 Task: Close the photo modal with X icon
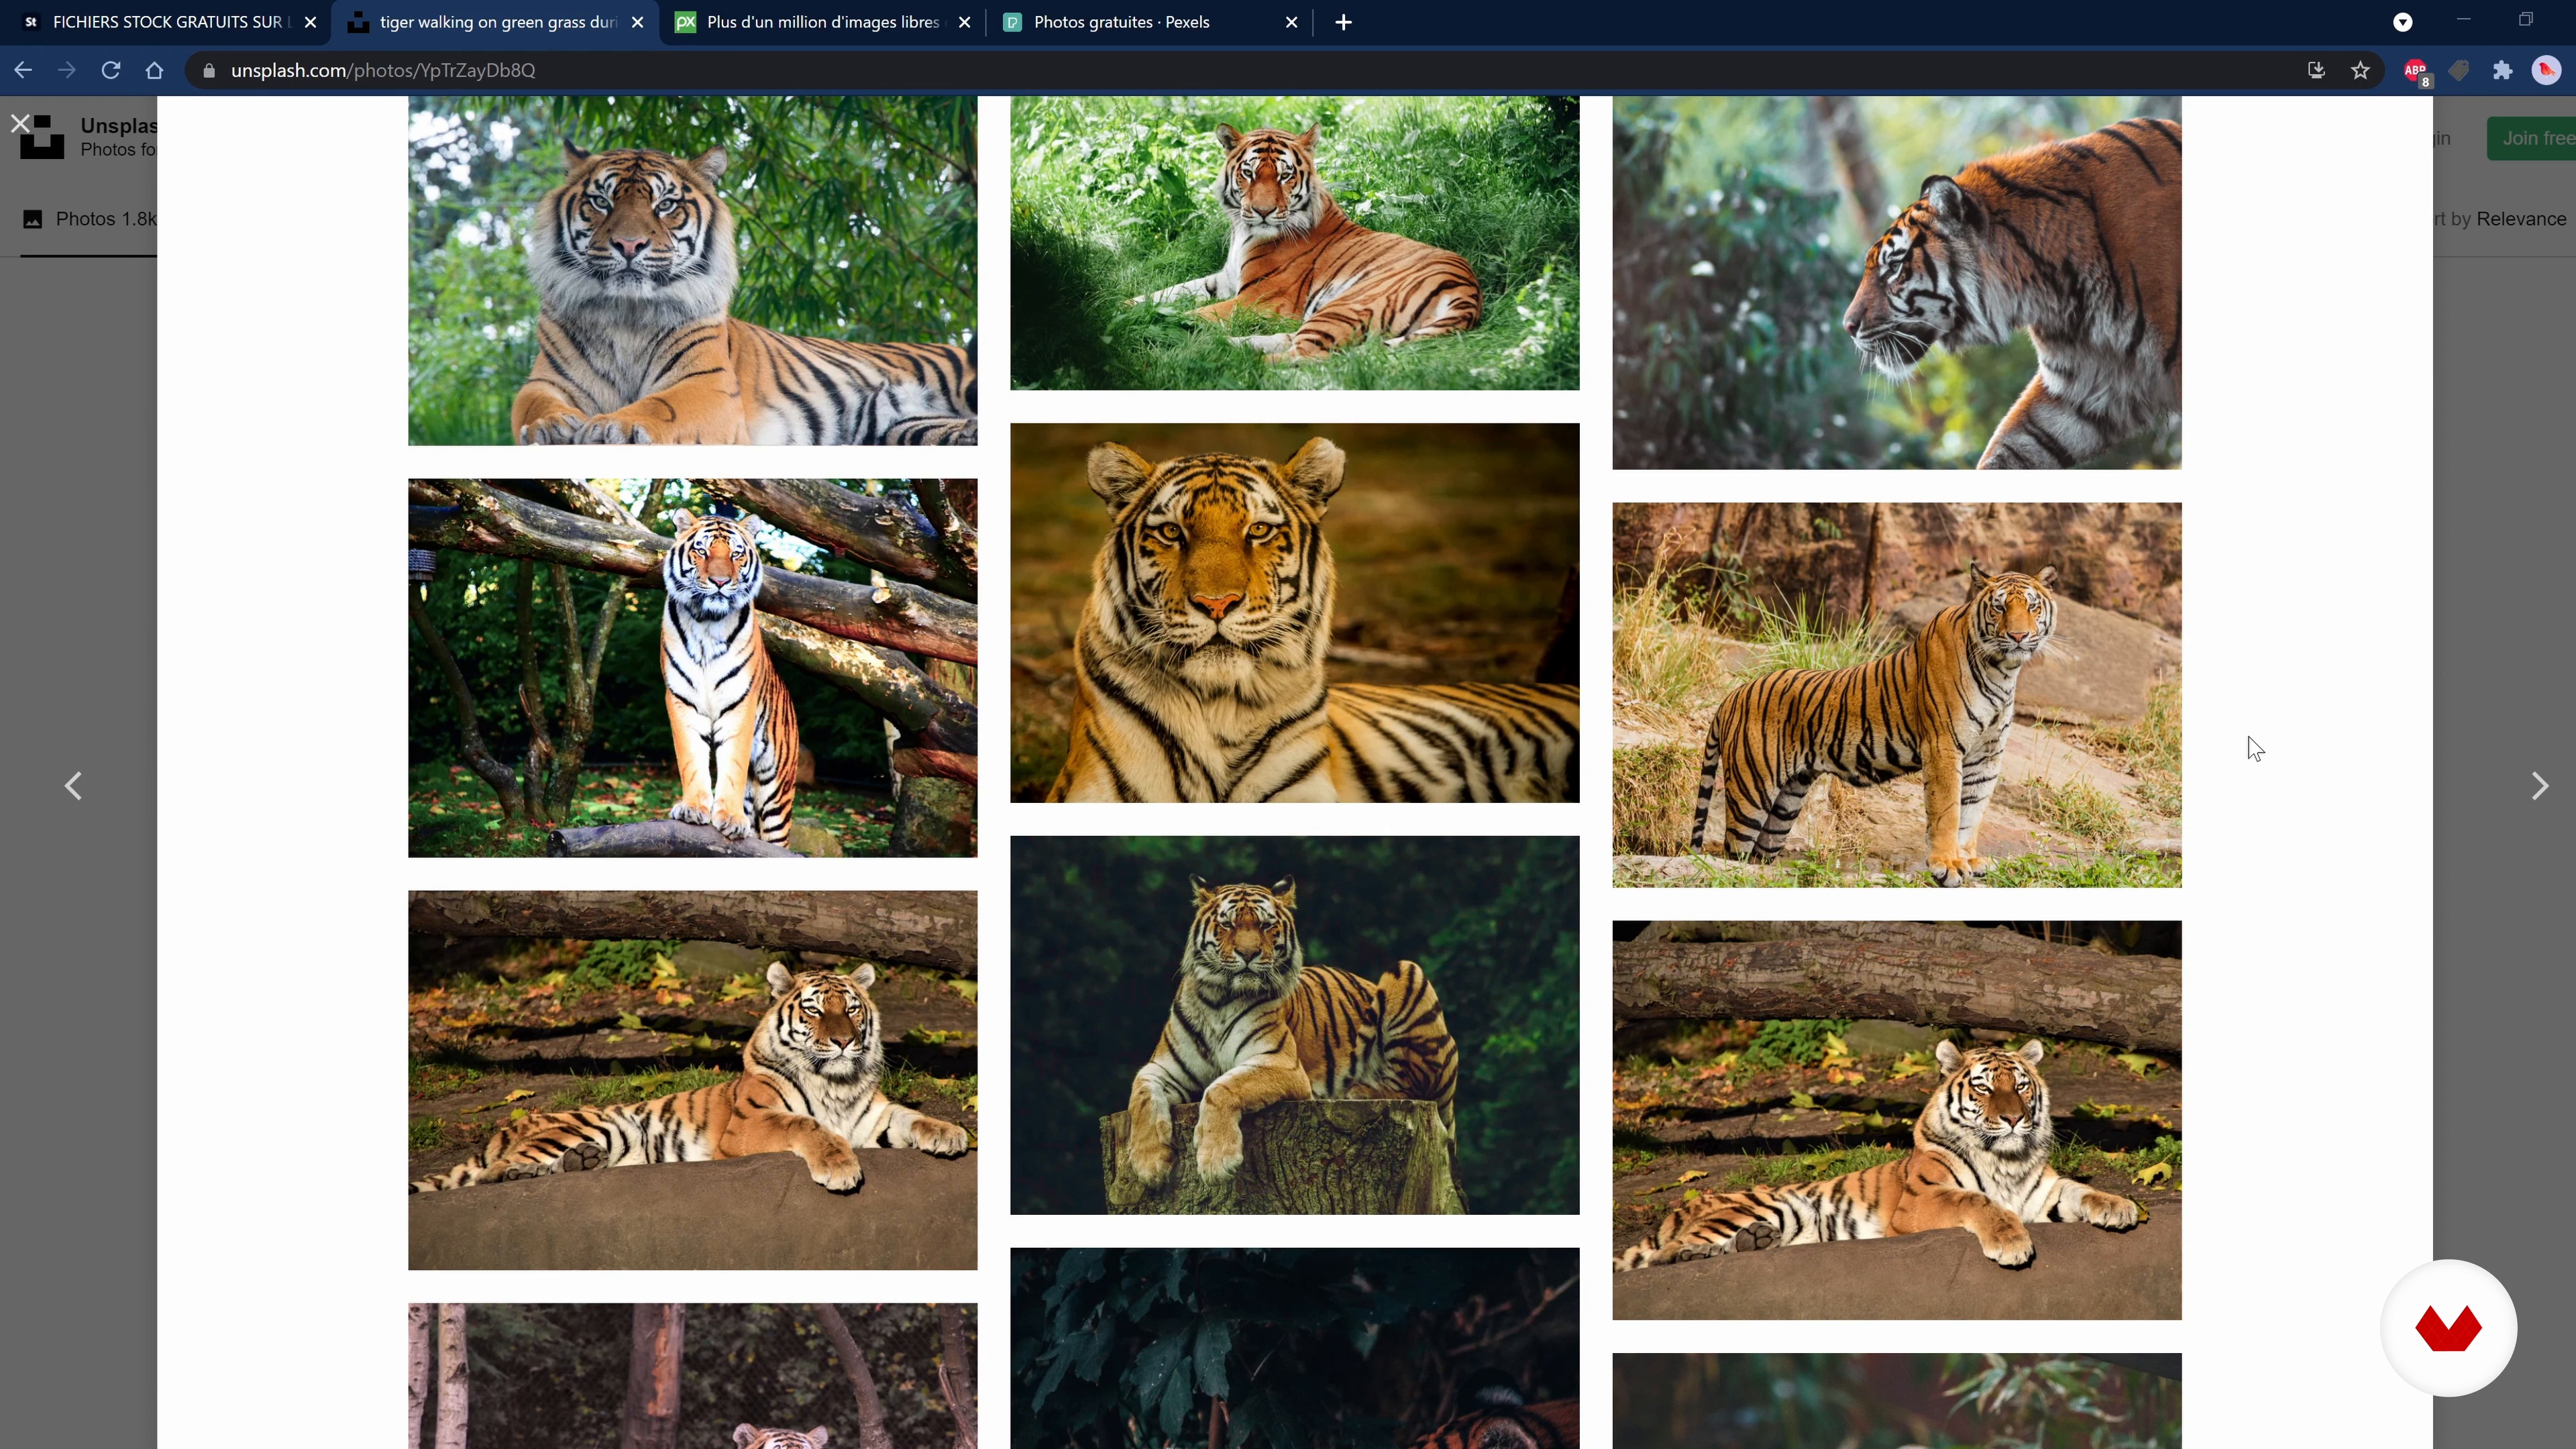pos(20,124)
